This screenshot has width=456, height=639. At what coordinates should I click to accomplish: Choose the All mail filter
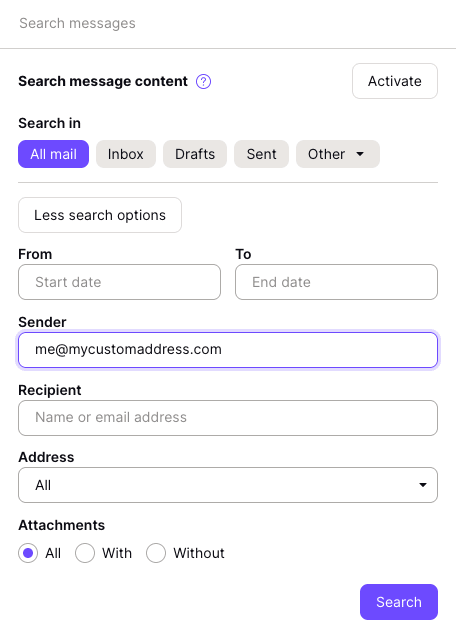click(x=53, y=154)
